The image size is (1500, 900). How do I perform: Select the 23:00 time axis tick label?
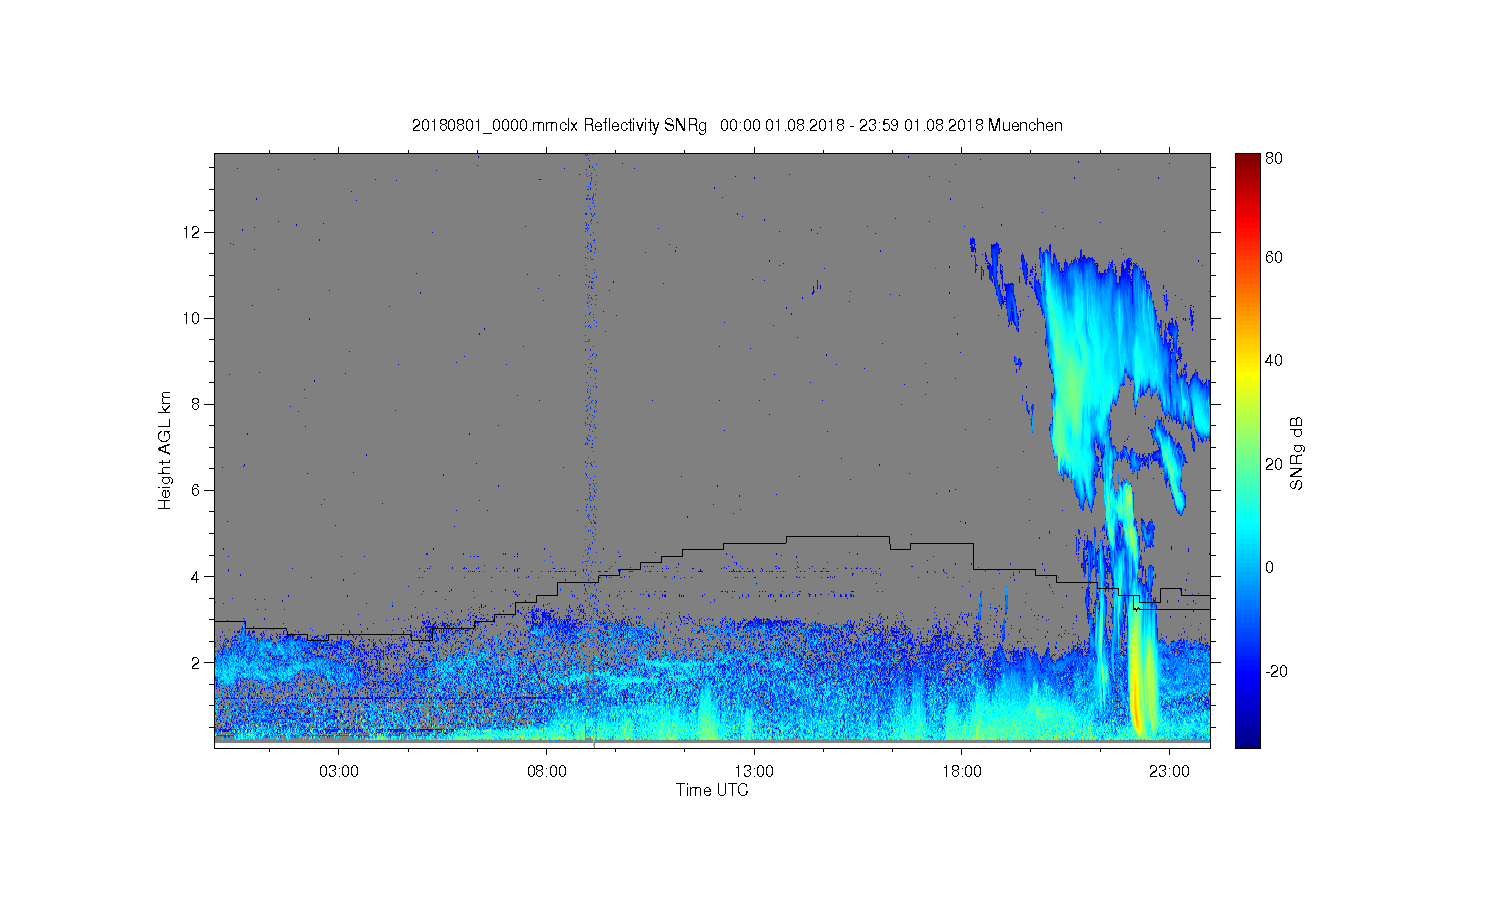[1169, 772]
